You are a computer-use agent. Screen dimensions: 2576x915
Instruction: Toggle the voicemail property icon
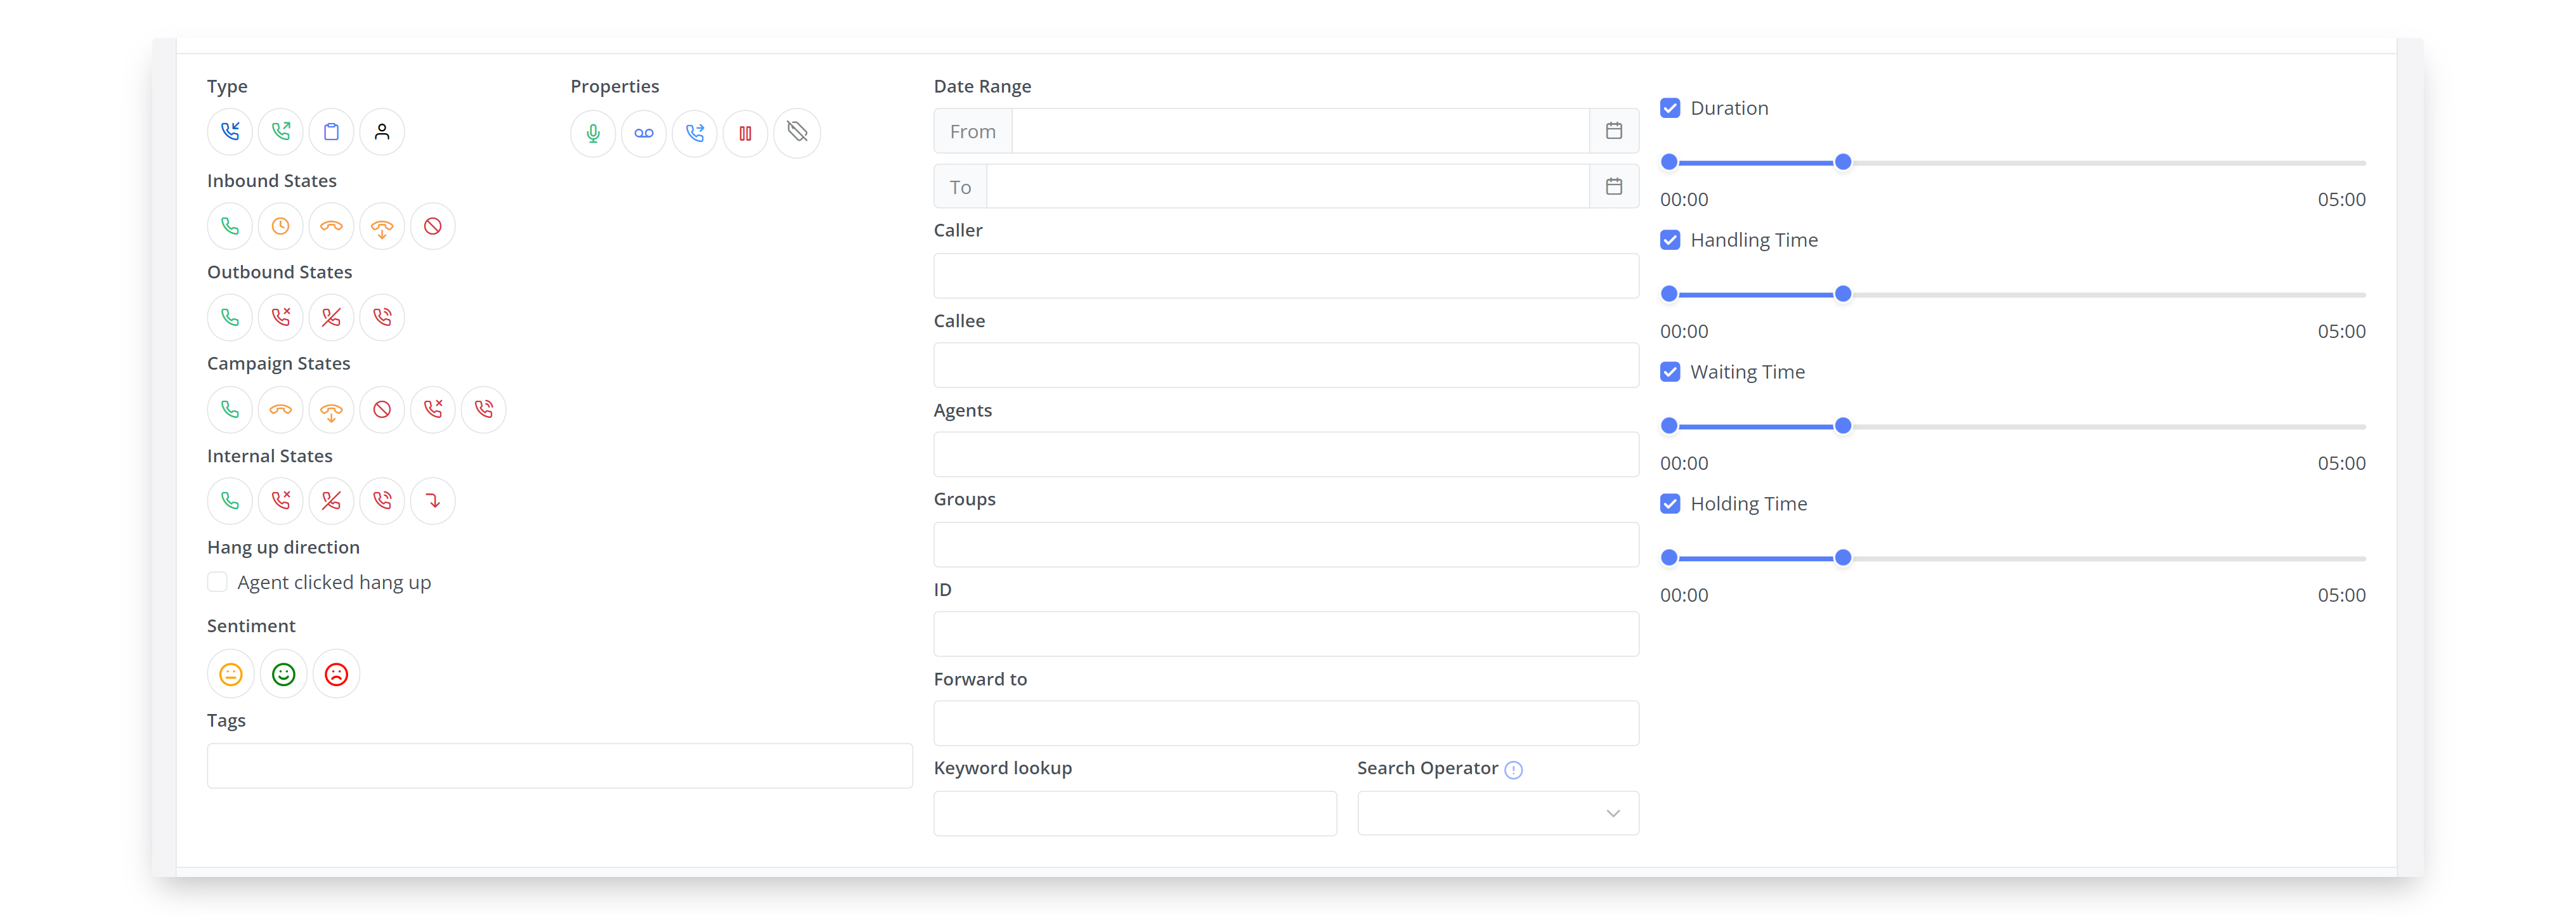(644, 133)
